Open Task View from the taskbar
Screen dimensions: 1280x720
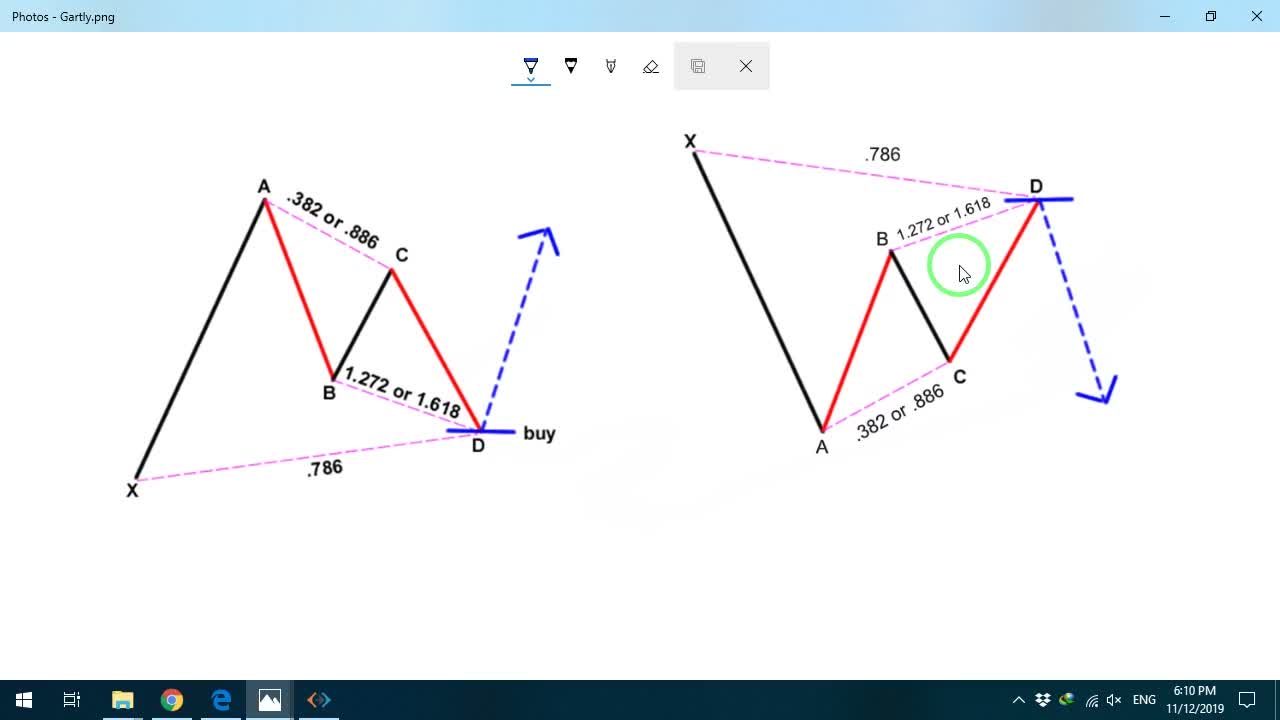click(x=72, y=700)
